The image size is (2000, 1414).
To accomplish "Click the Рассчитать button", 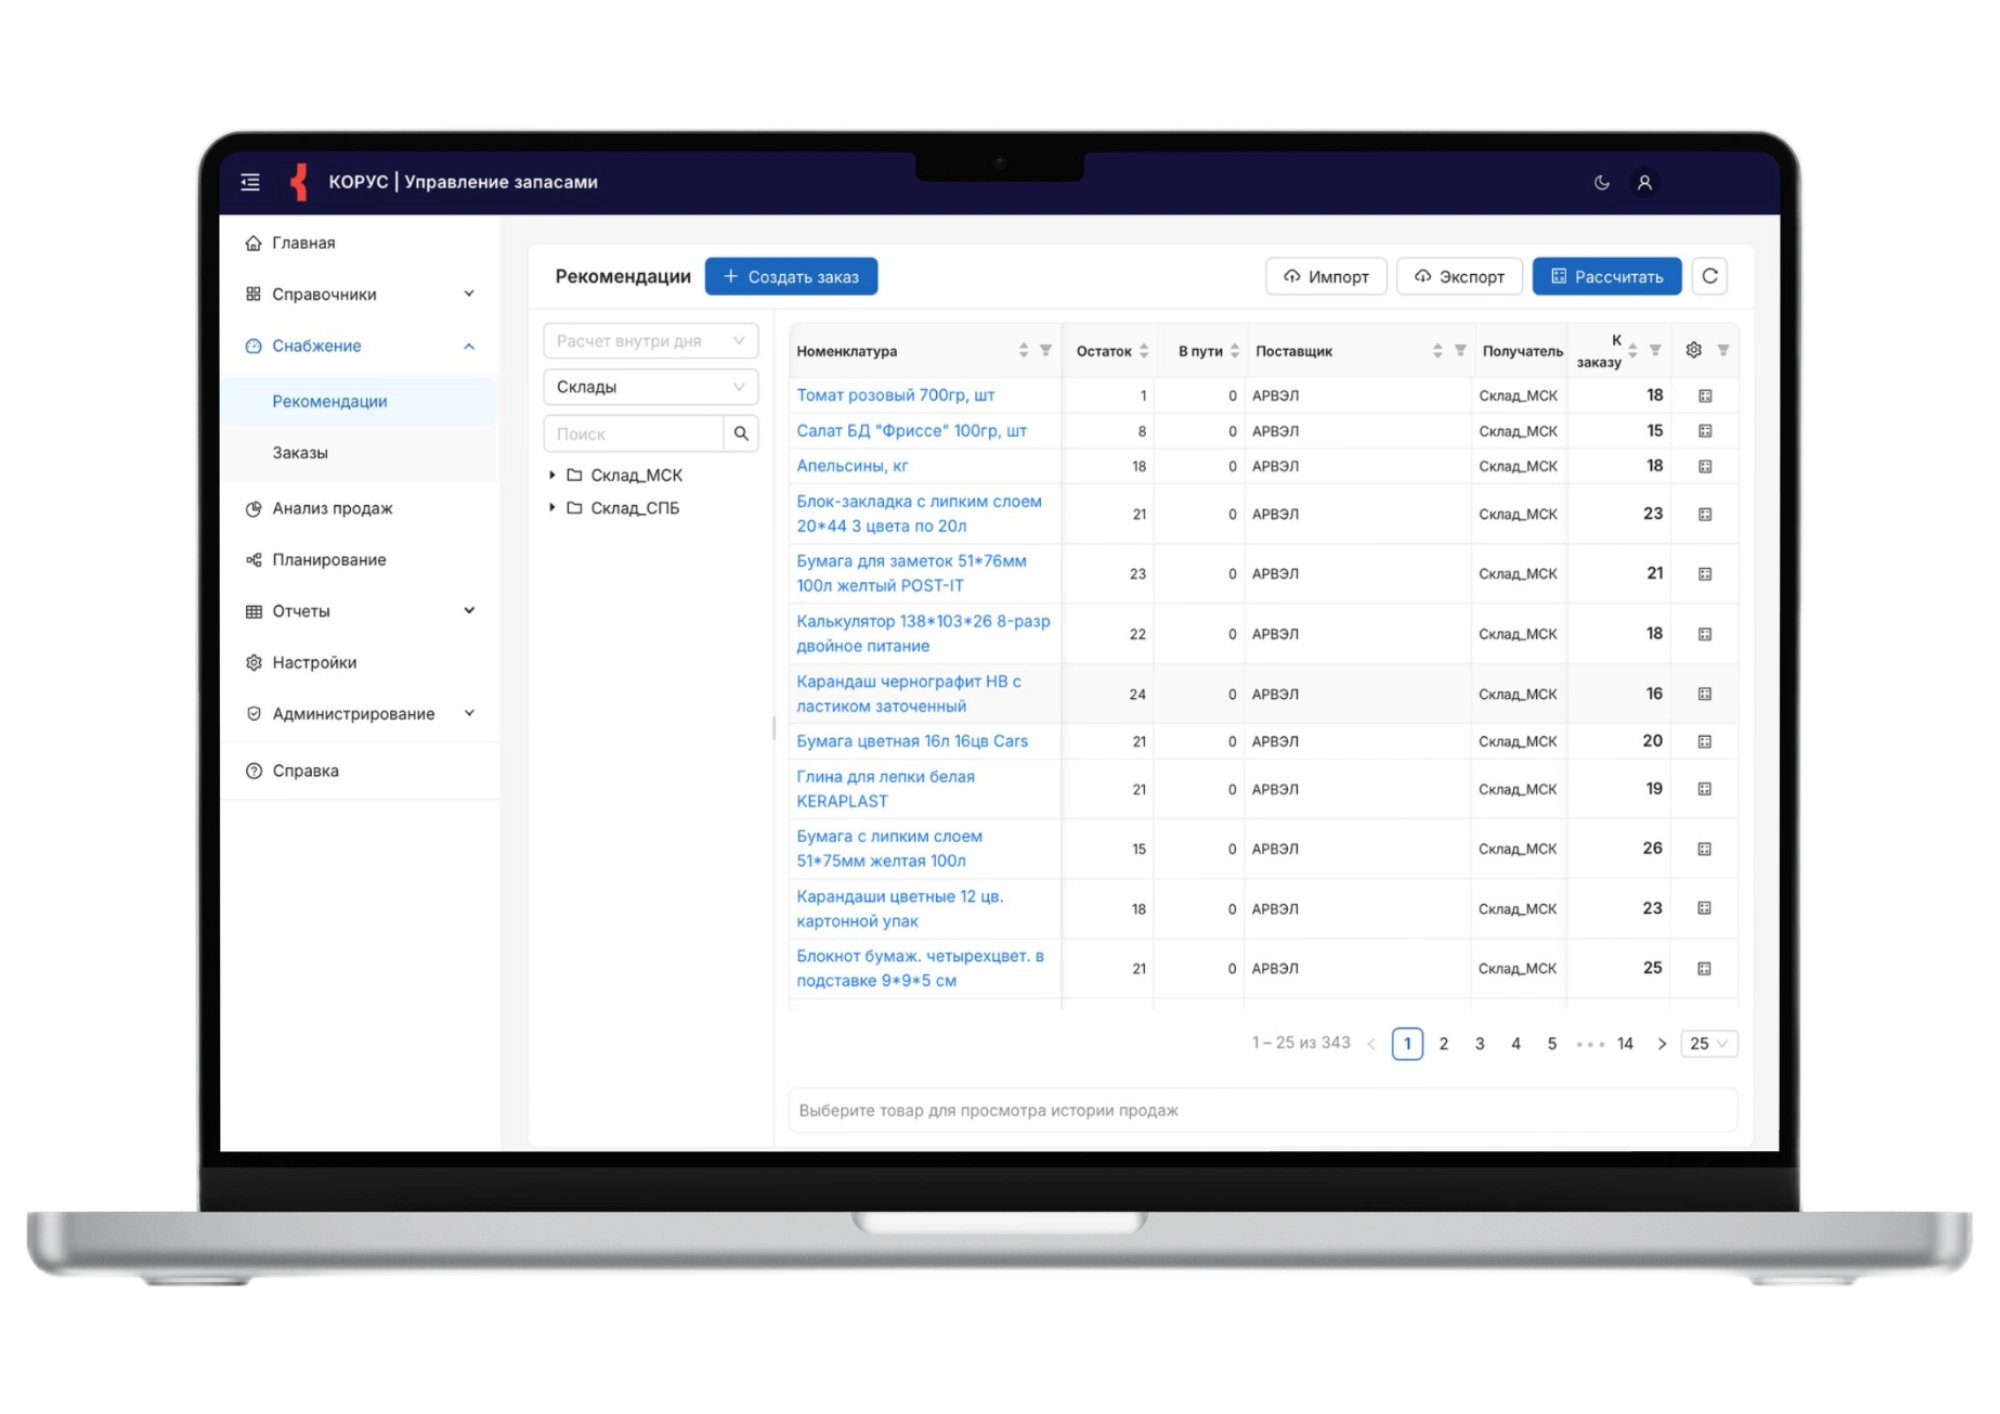I will (x=1607, y=277).
